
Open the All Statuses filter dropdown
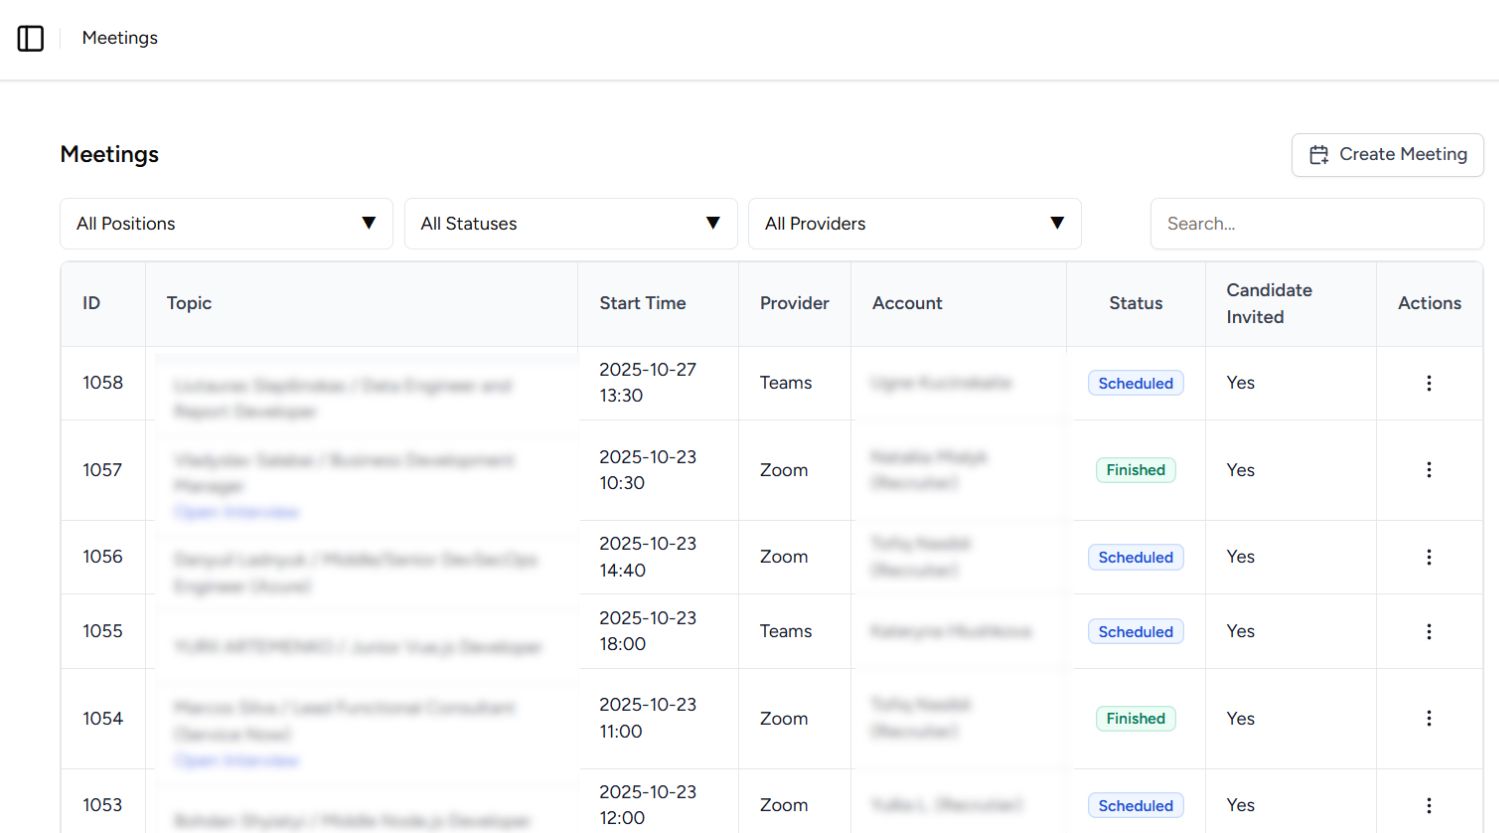570,224
